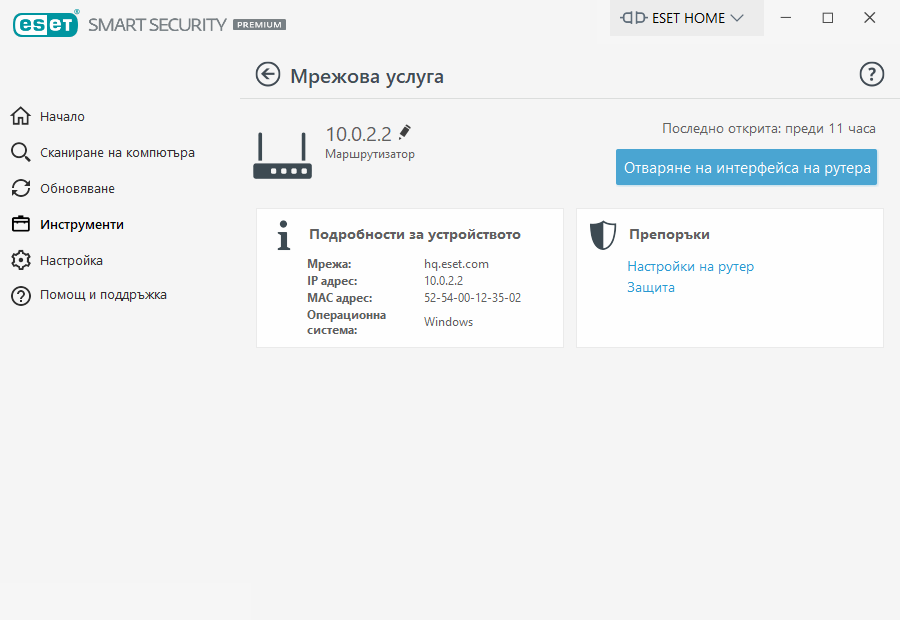Open Защита recommendation link

[651, 288]
